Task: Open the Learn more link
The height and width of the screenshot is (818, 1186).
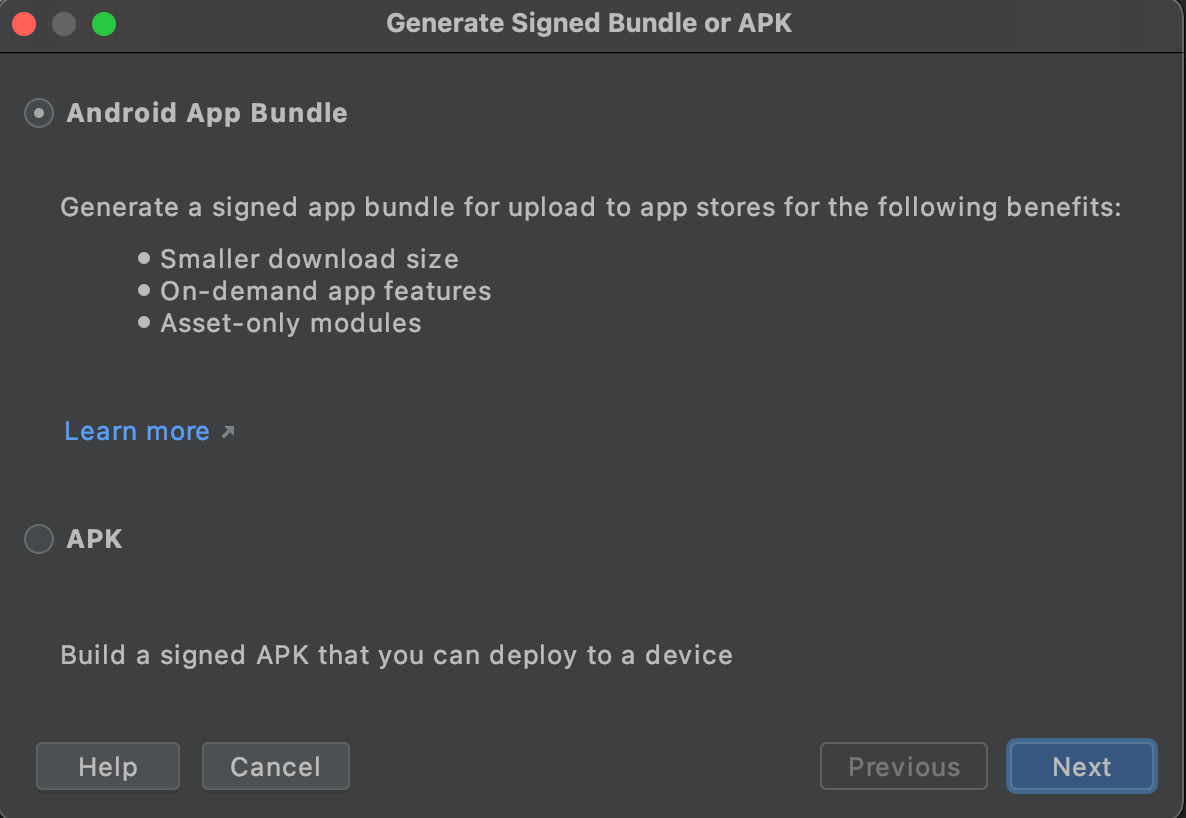Action: coord(137,431)
